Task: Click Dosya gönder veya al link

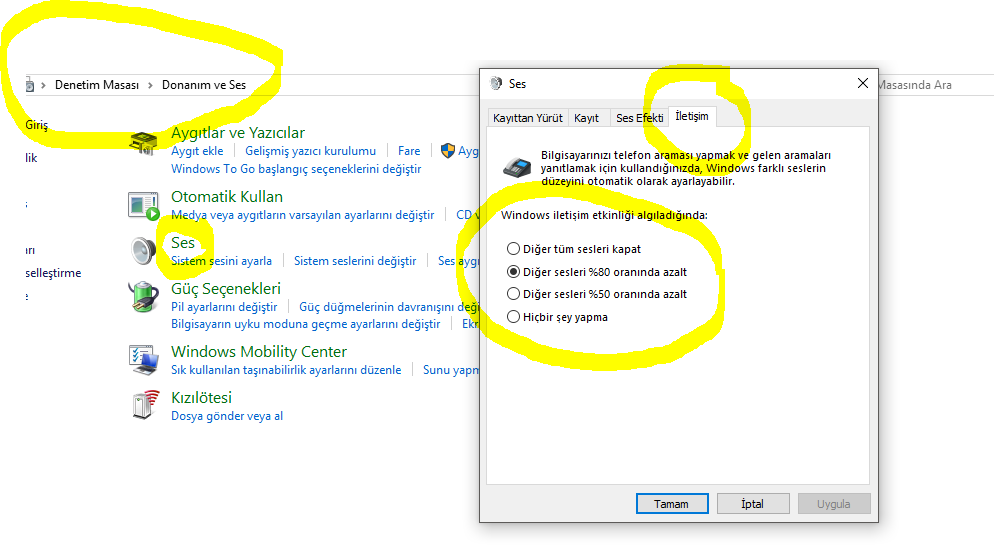Action: coord(227,416)
